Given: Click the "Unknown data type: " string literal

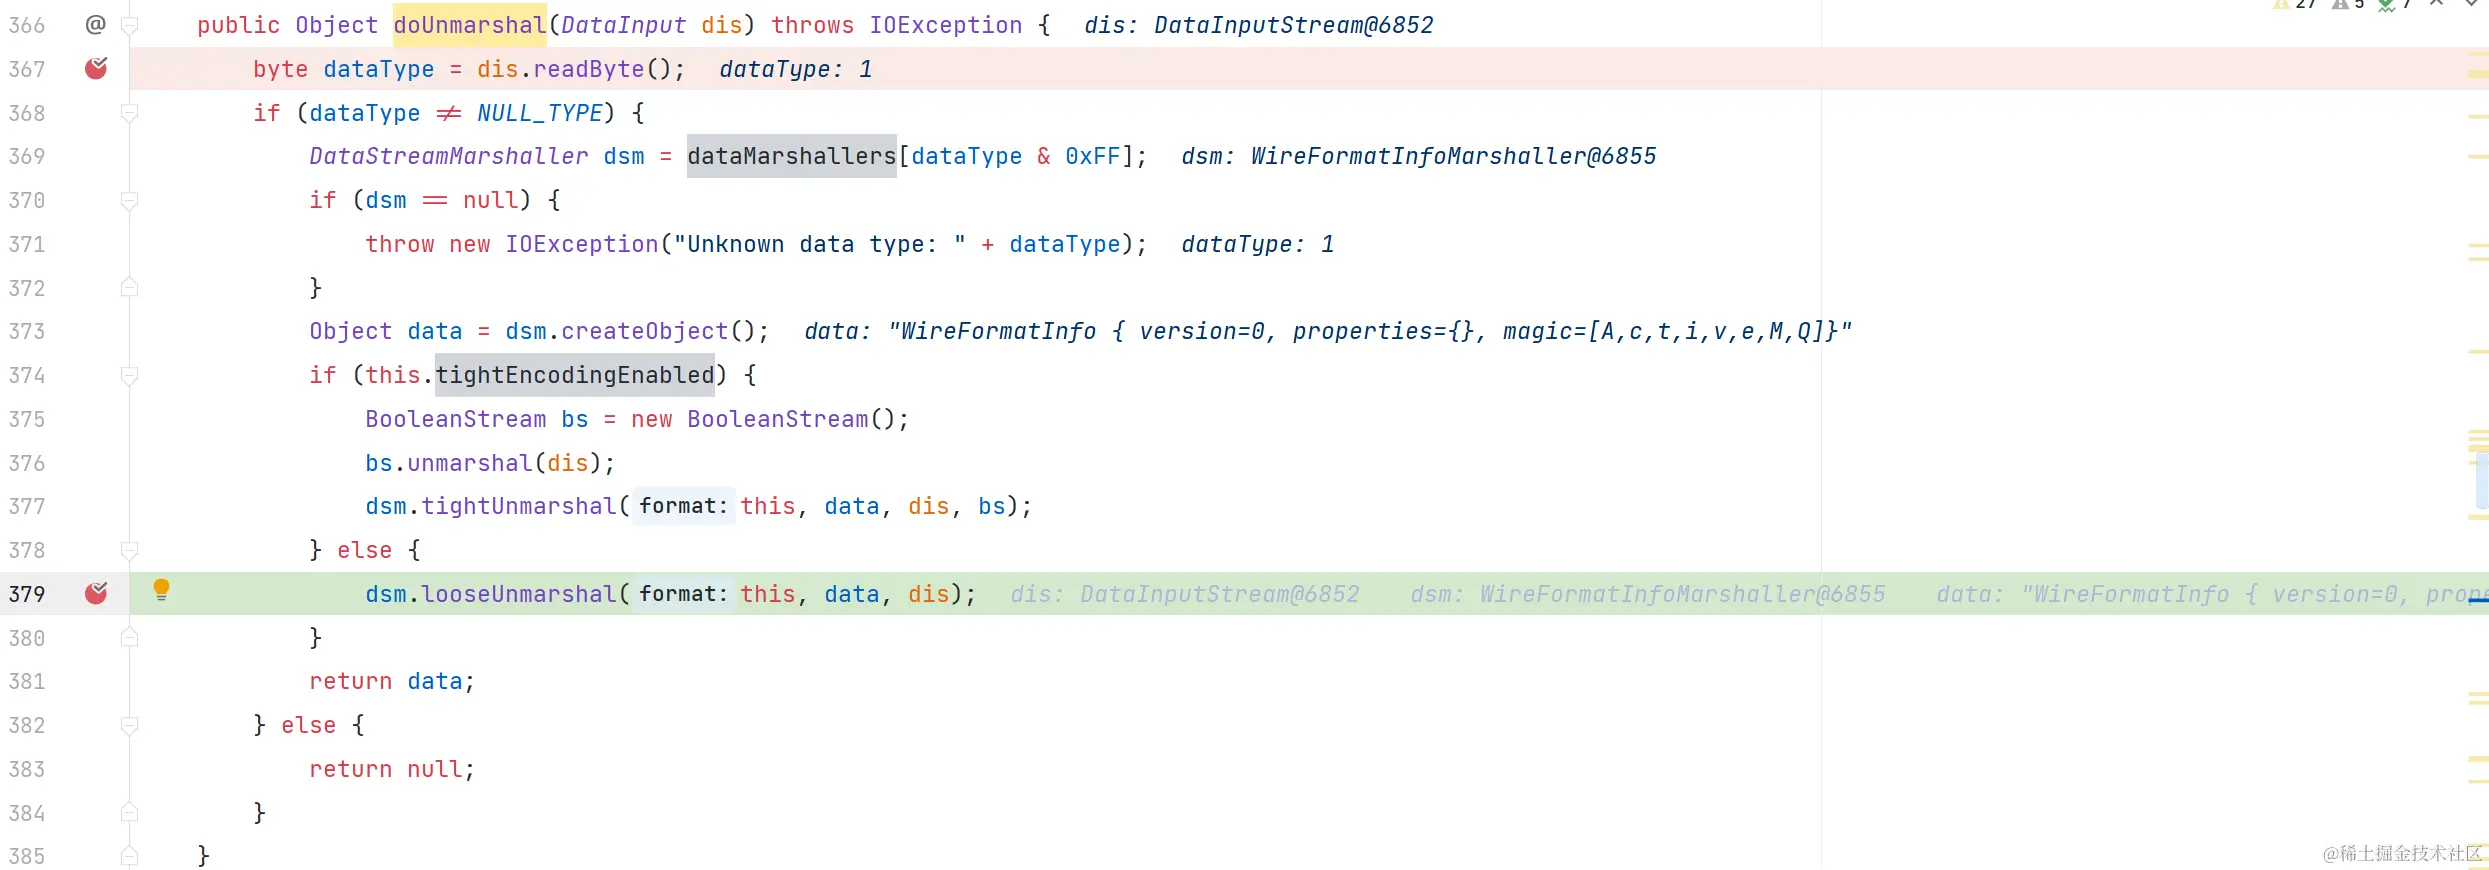Looking at the screenshot, I should [x=819, y=244].
